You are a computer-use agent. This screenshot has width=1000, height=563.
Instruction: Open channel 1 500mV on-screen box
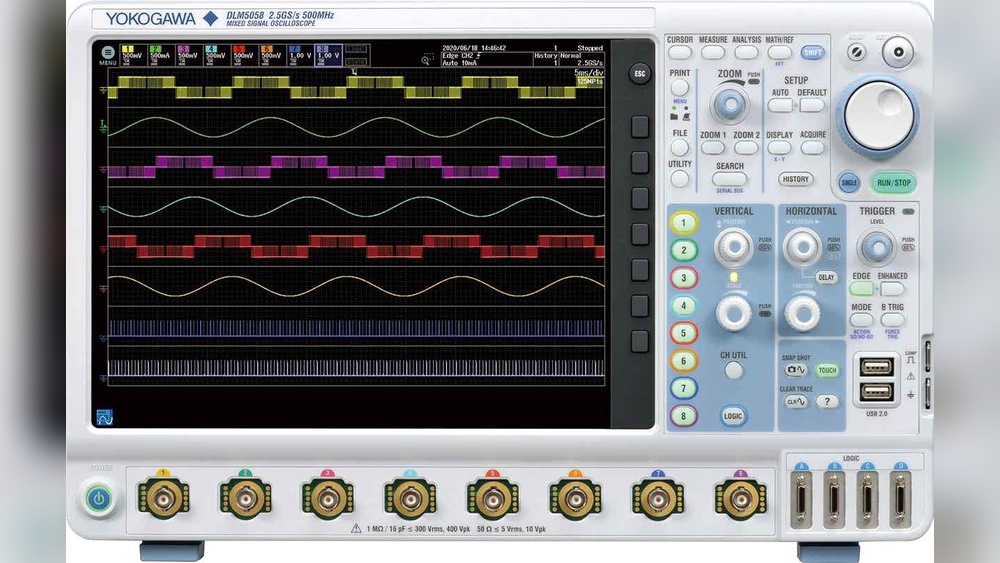(134, 55)
